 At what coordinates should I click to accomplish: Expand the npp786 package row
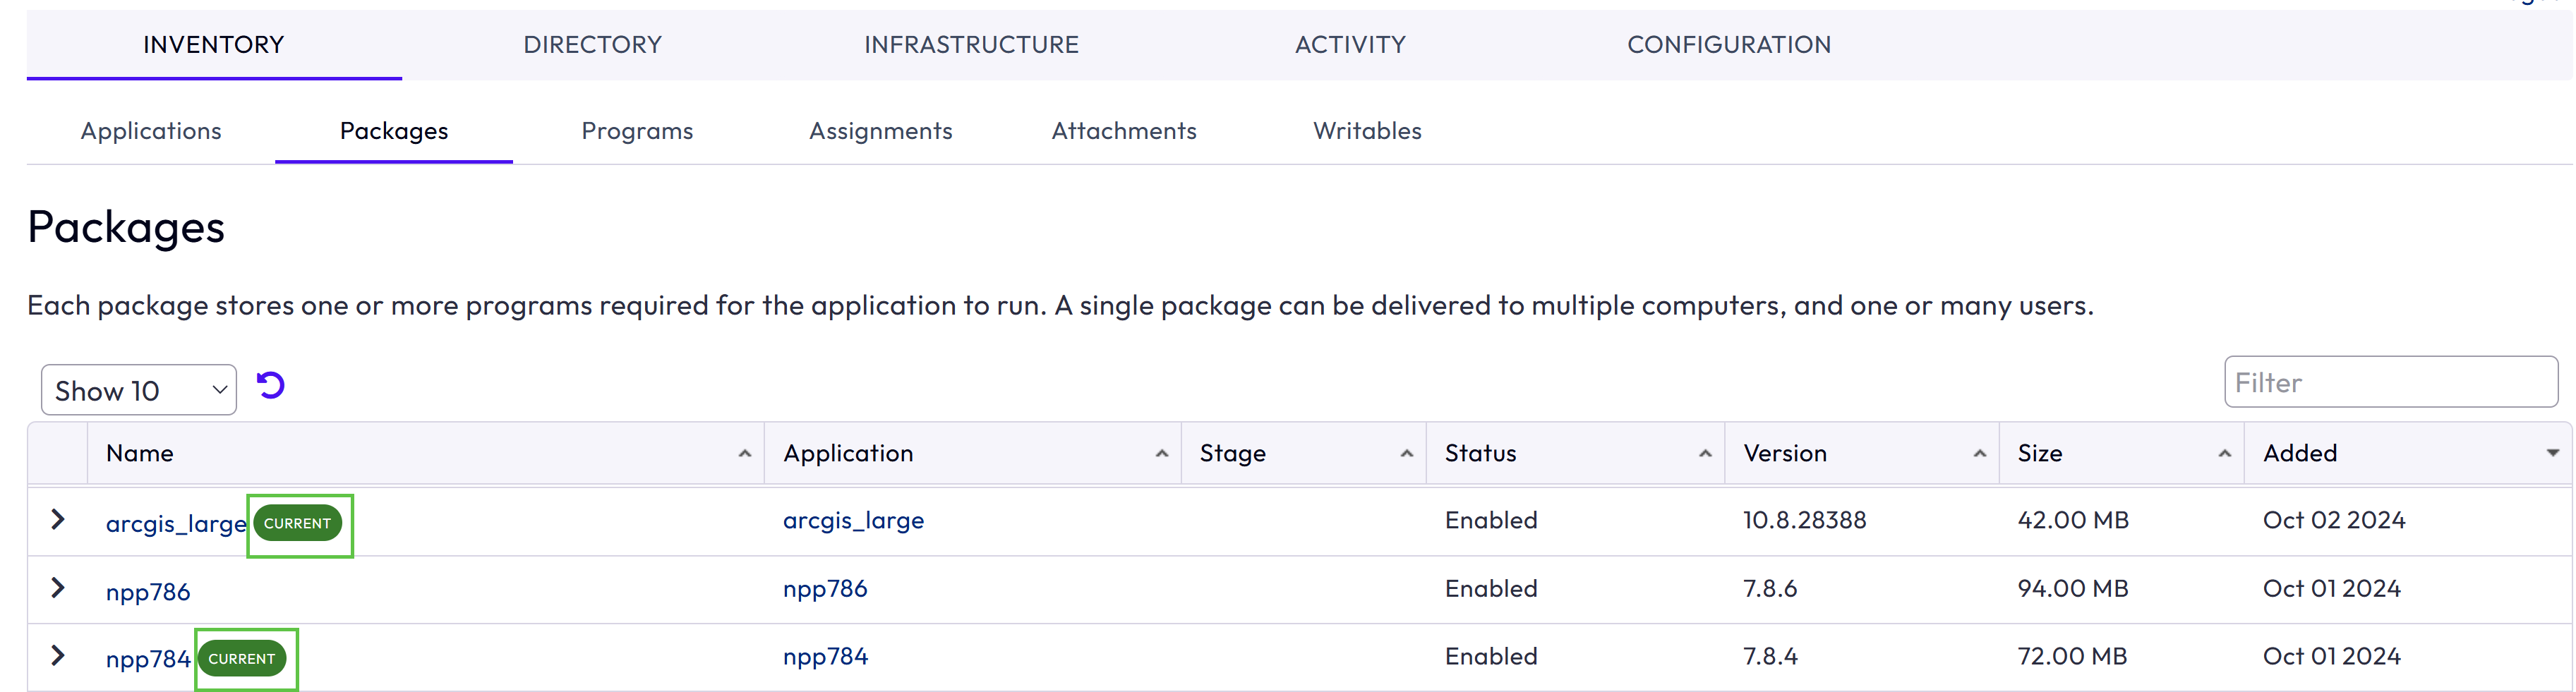58,587
